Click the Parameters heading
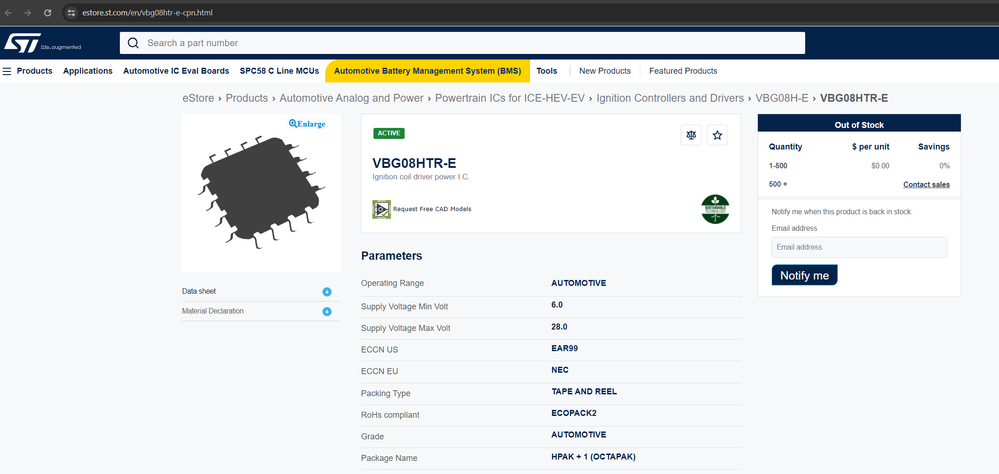 391,256
